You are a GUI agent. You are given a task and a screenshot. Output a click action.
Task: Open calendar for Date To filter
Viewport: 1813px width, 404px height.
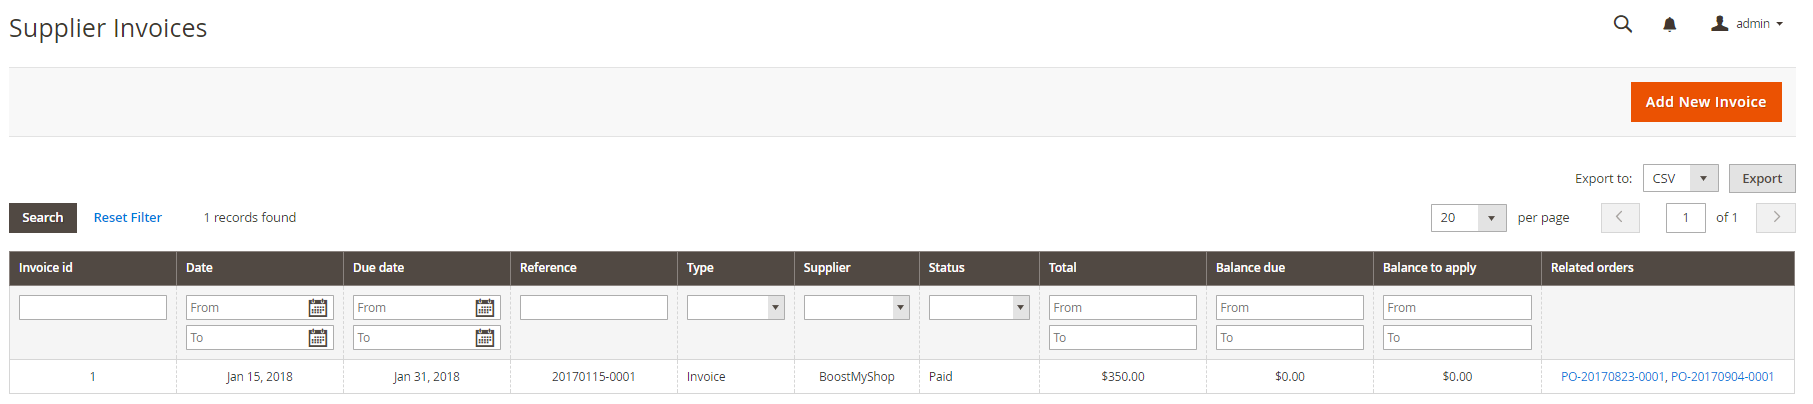(x=318, y=338)
